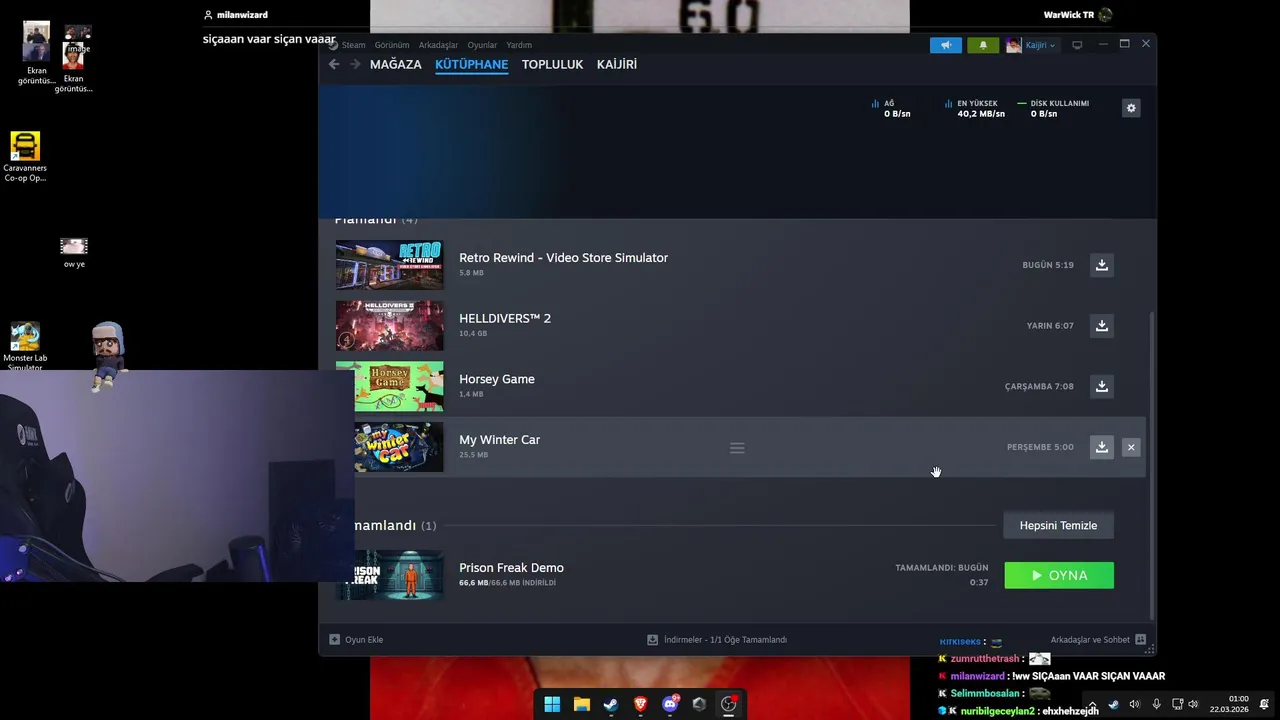Click Retro Rewind - Video Store Simulator title
Screen dimensions: 1280x720
tap(563, 258)
